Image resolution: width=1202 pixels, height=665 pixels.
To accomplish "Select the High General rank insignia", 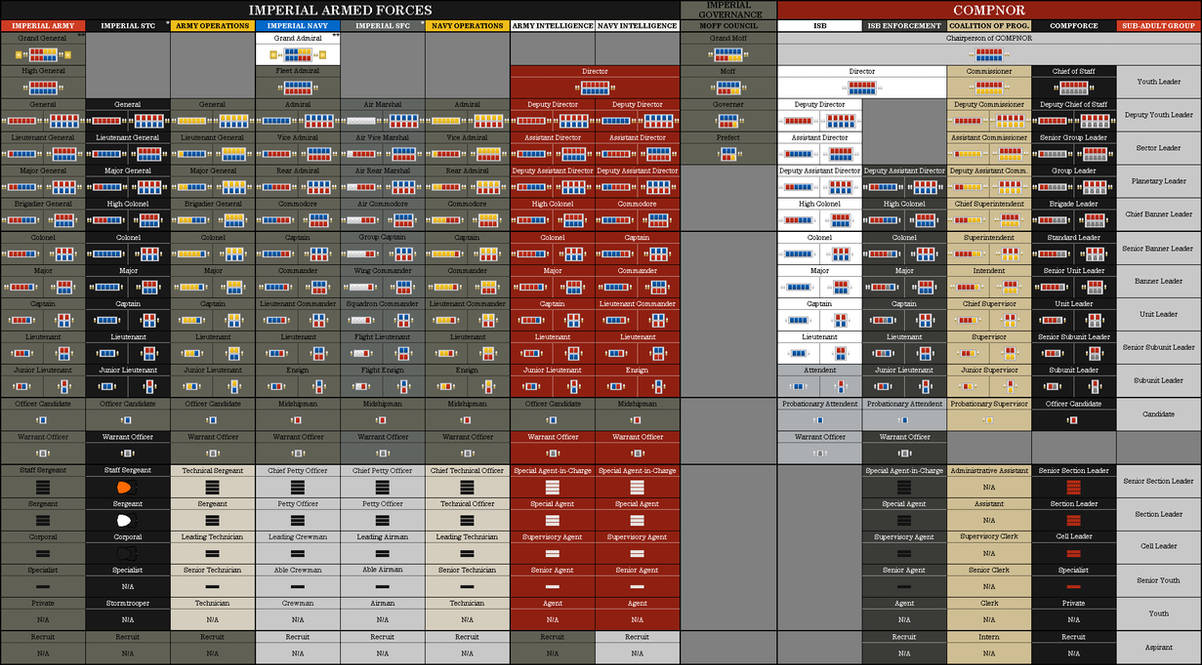I will click(x=42, y=88).
